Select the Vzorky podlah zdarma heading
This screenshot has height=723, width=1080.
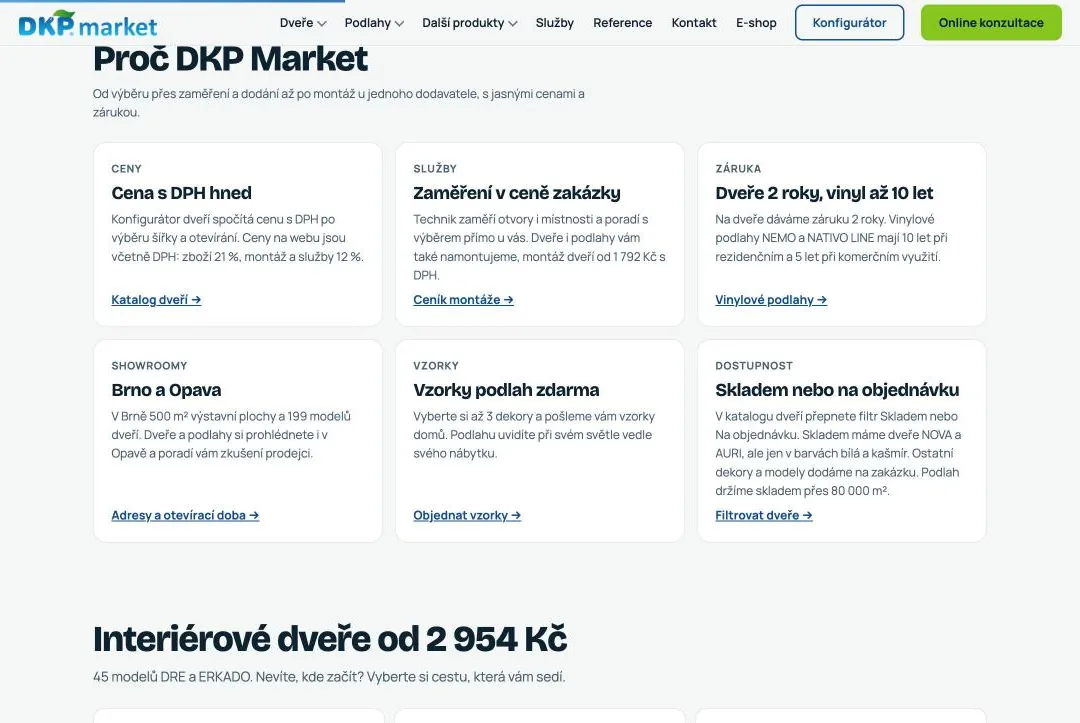click(506, 390)
